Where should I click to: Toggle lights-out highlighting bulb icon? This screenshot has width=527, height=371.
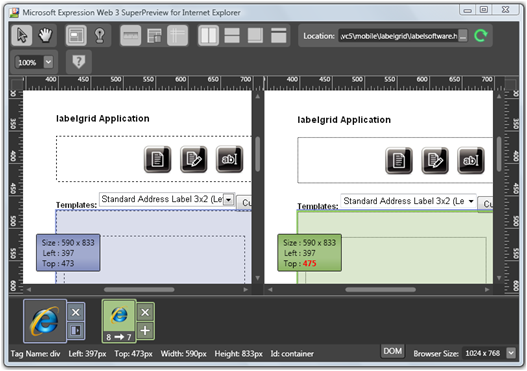[x=99, y=35]
